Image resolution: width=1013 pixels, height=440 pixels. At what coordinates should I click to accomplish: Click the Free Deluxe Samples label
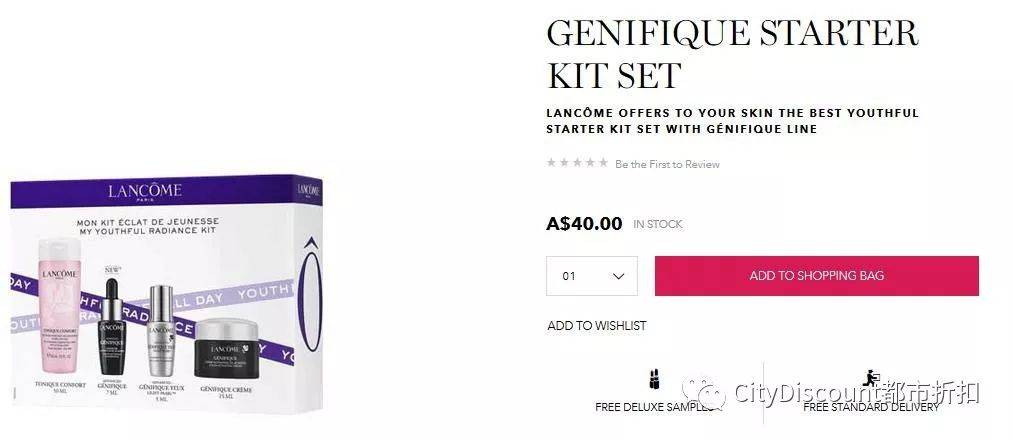point(654,408)
